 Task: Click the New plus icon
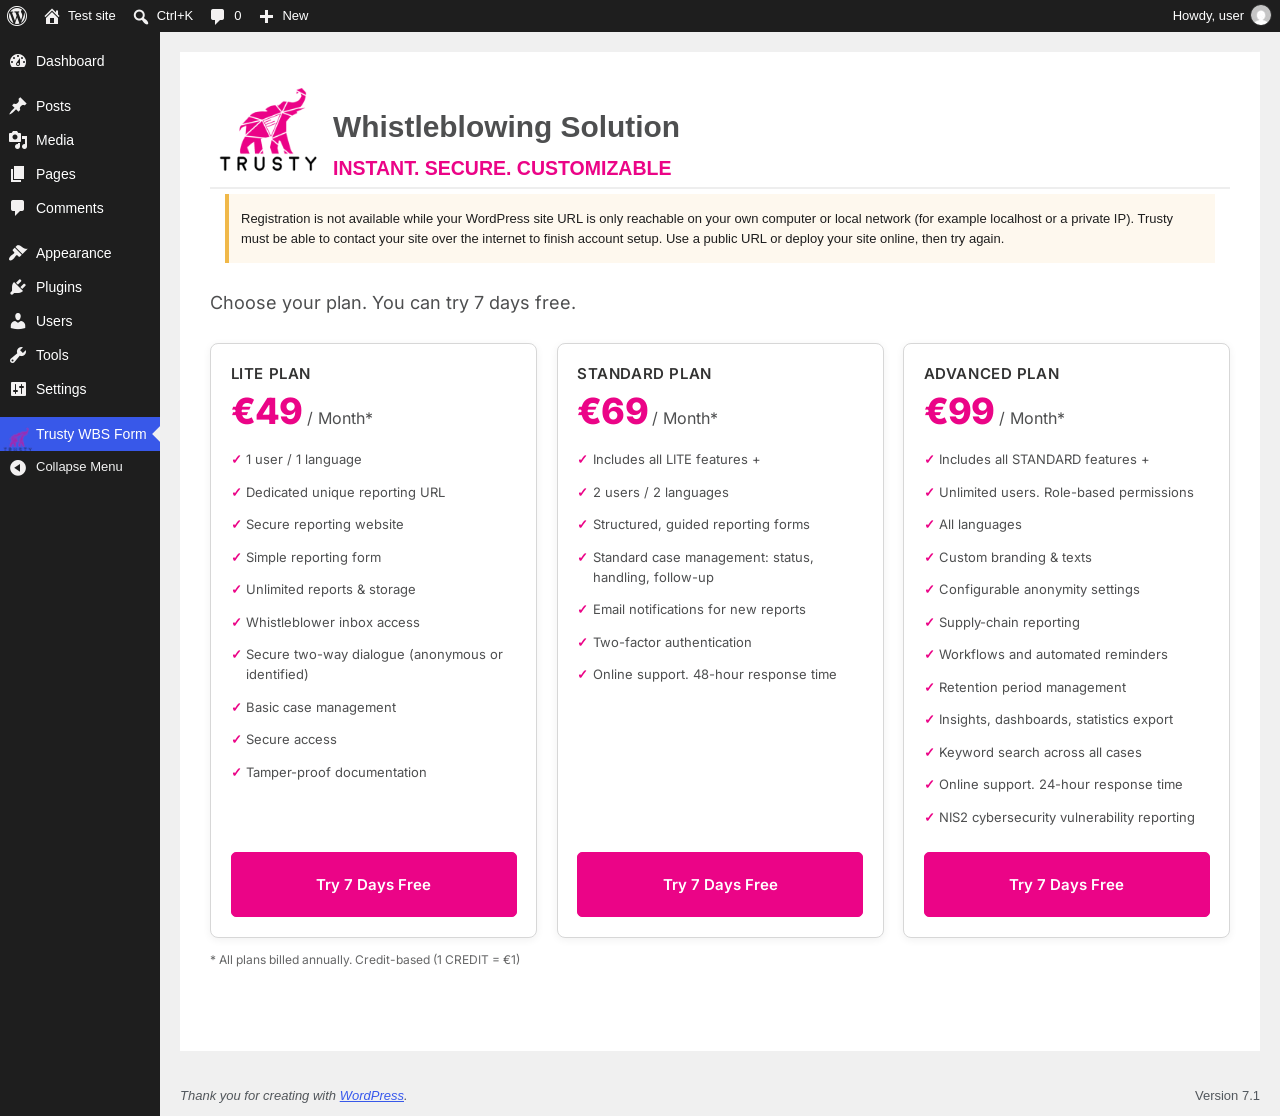click(x=266, y=16)
